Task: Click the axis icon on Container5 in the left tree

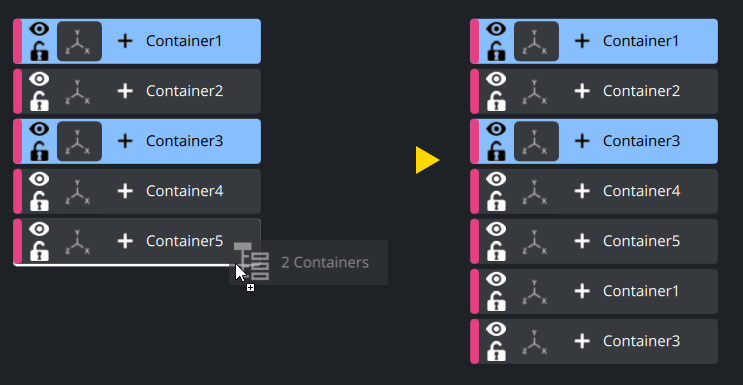Action: tap(77, 241)
